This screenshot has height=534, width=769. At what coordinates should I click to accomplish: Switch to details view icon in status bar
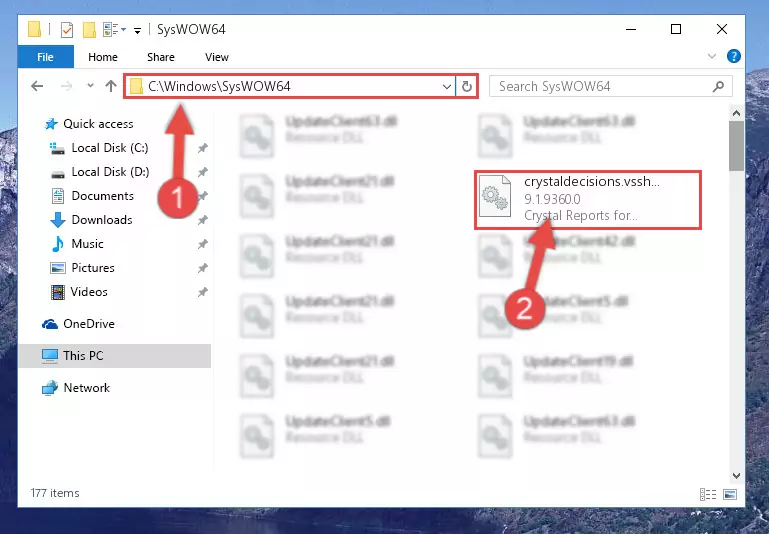(x=708, y=494)
